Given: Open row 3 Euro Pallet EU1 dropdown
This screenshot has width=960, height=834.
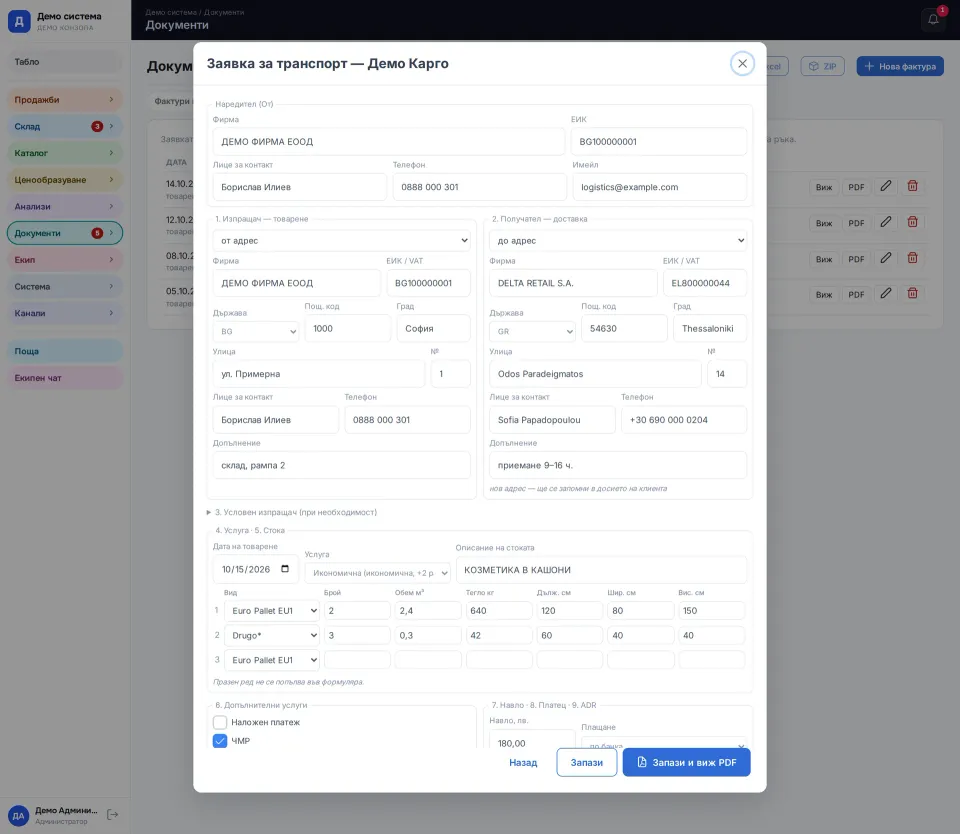Looking at the screenshot, I should 272,660.
